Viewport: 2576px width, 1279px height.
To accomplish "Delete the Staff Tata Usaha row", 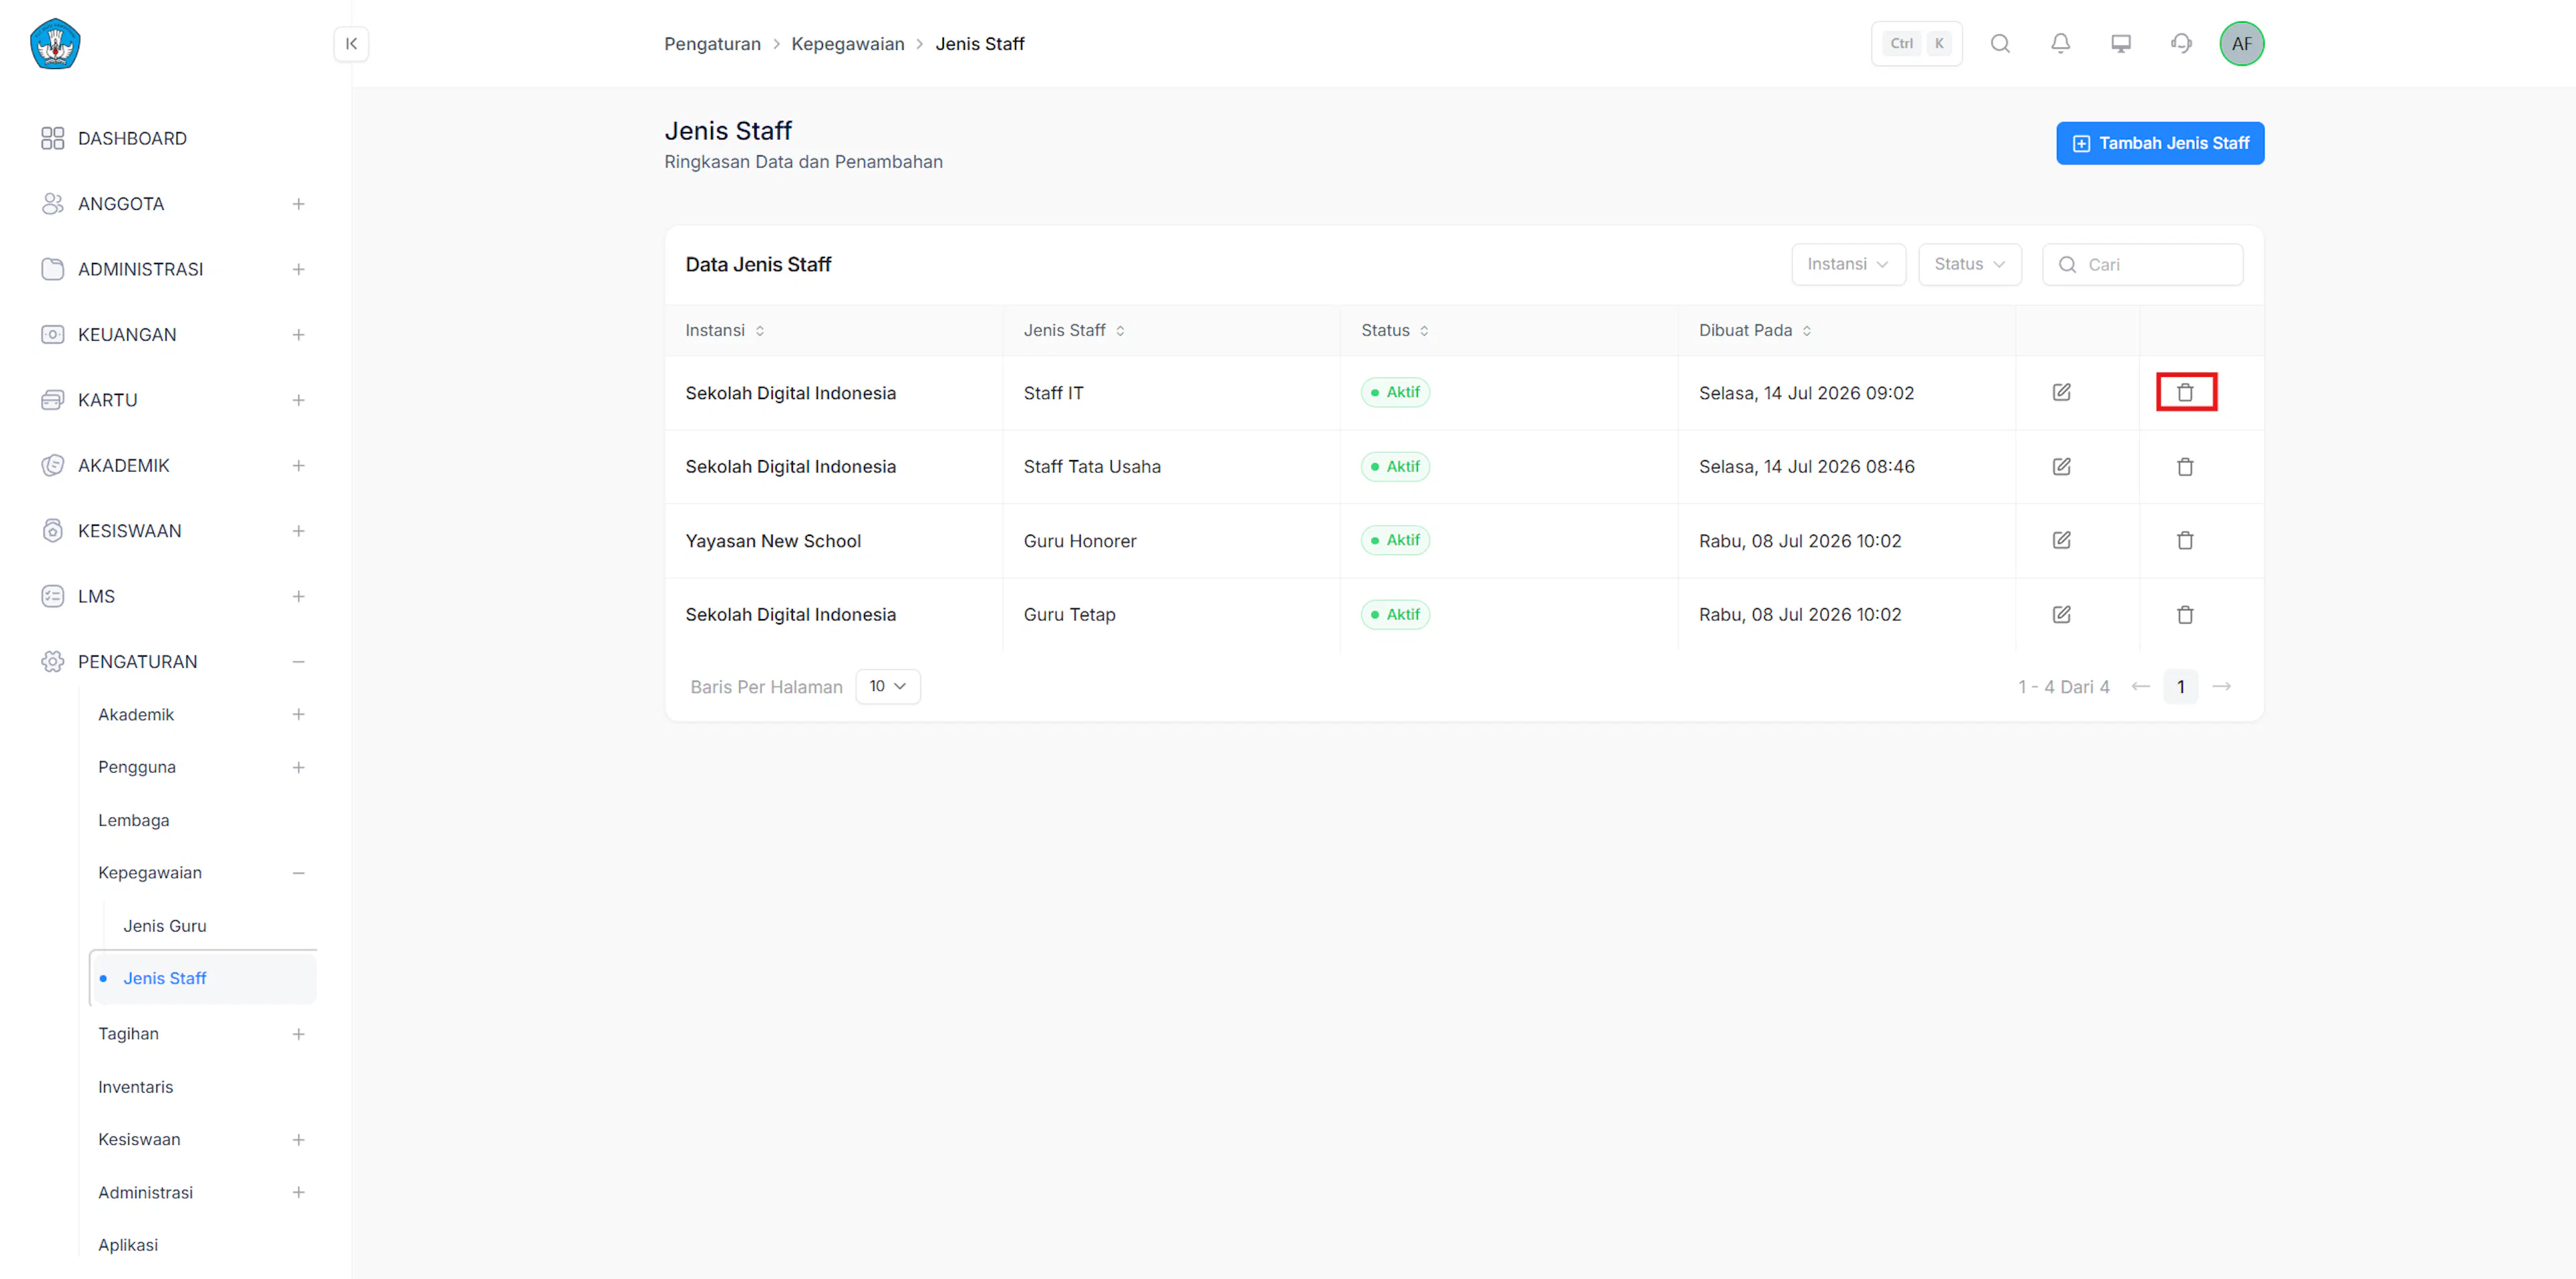I will 2185,466.
